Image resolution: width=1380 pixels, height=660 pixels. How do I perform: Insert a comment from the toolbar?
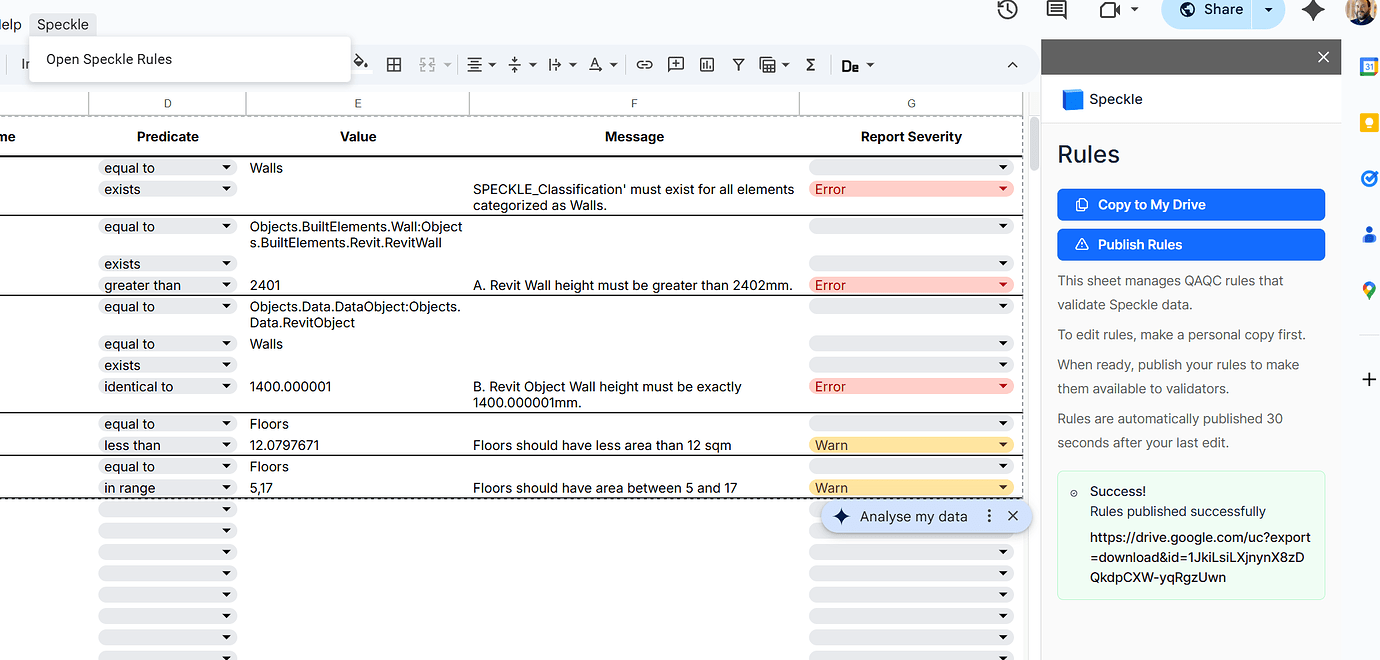(676, 65)
